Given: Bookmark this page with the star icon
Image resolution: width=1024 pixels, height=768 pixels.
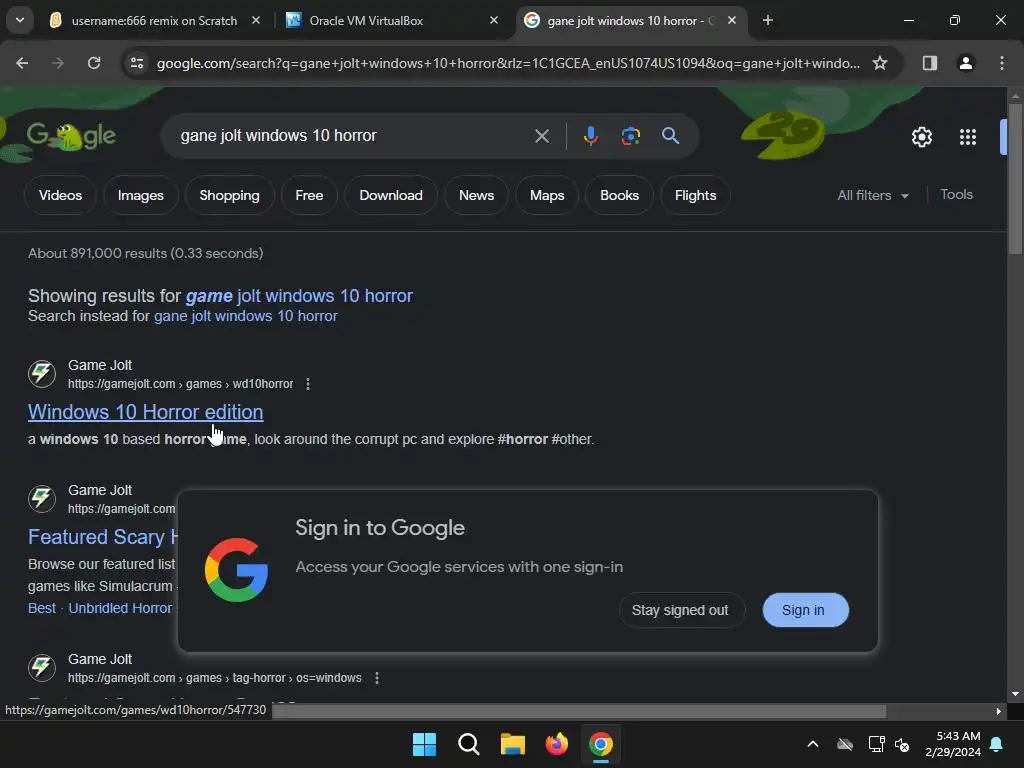Looking at the screenshot, I should point(880,63).
